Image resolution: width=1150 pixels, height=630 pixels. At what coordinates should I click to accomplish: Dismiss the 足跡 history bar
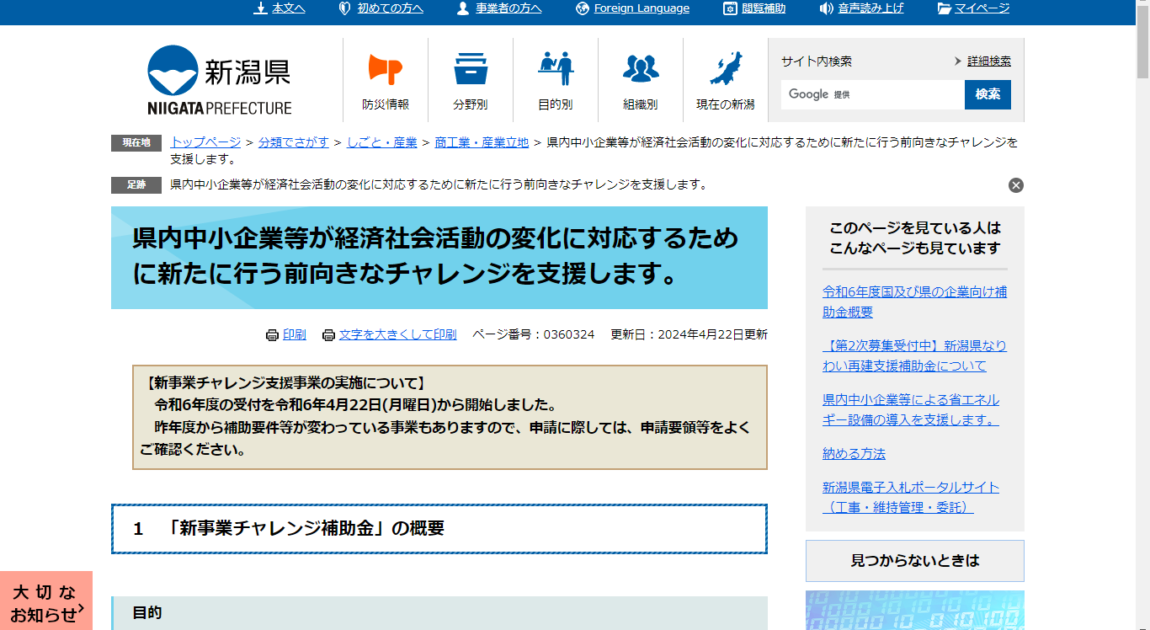(1016, 184)
